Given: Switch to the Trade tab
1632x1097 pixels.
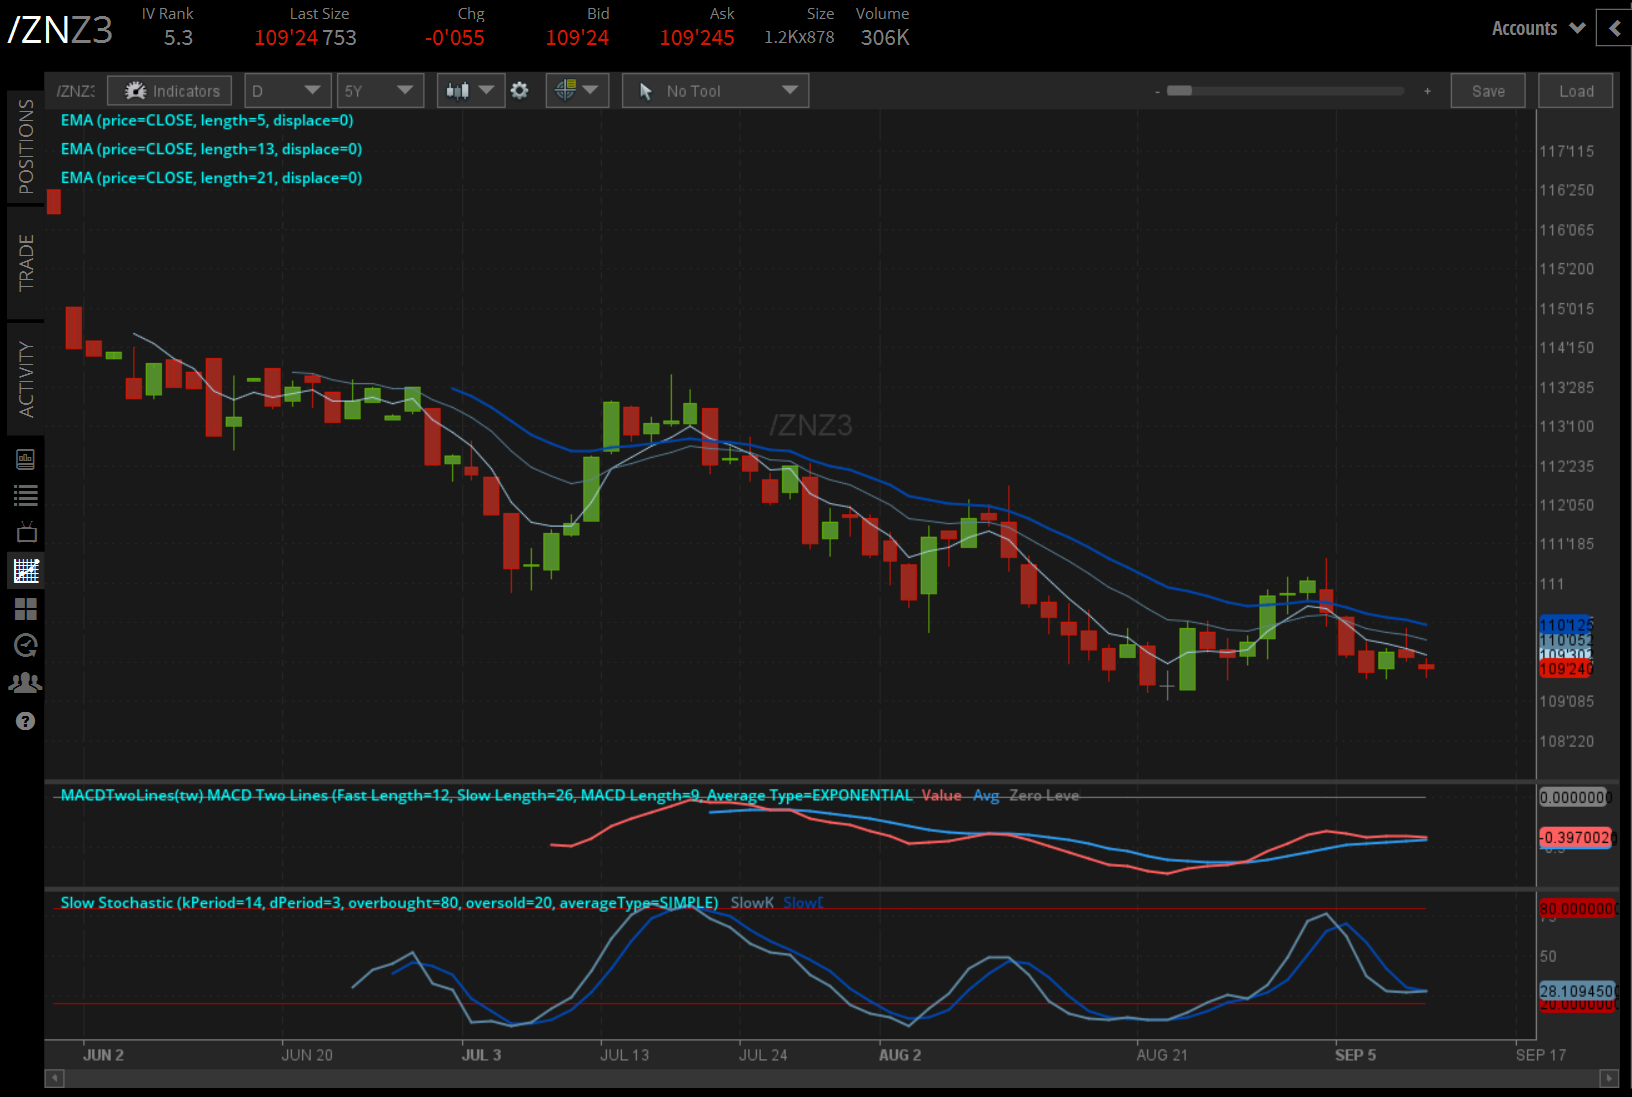Looking at the screenshot, I should [26, 262].
